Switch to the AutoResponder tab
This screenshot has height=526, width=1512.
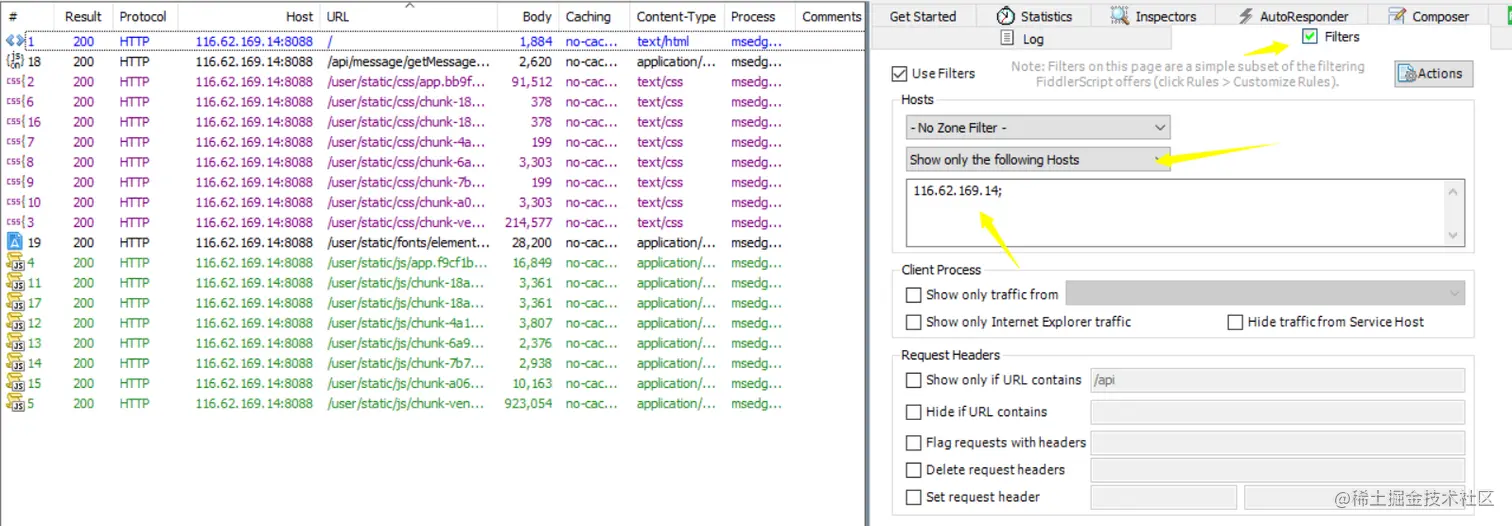tap(1294, 16)
